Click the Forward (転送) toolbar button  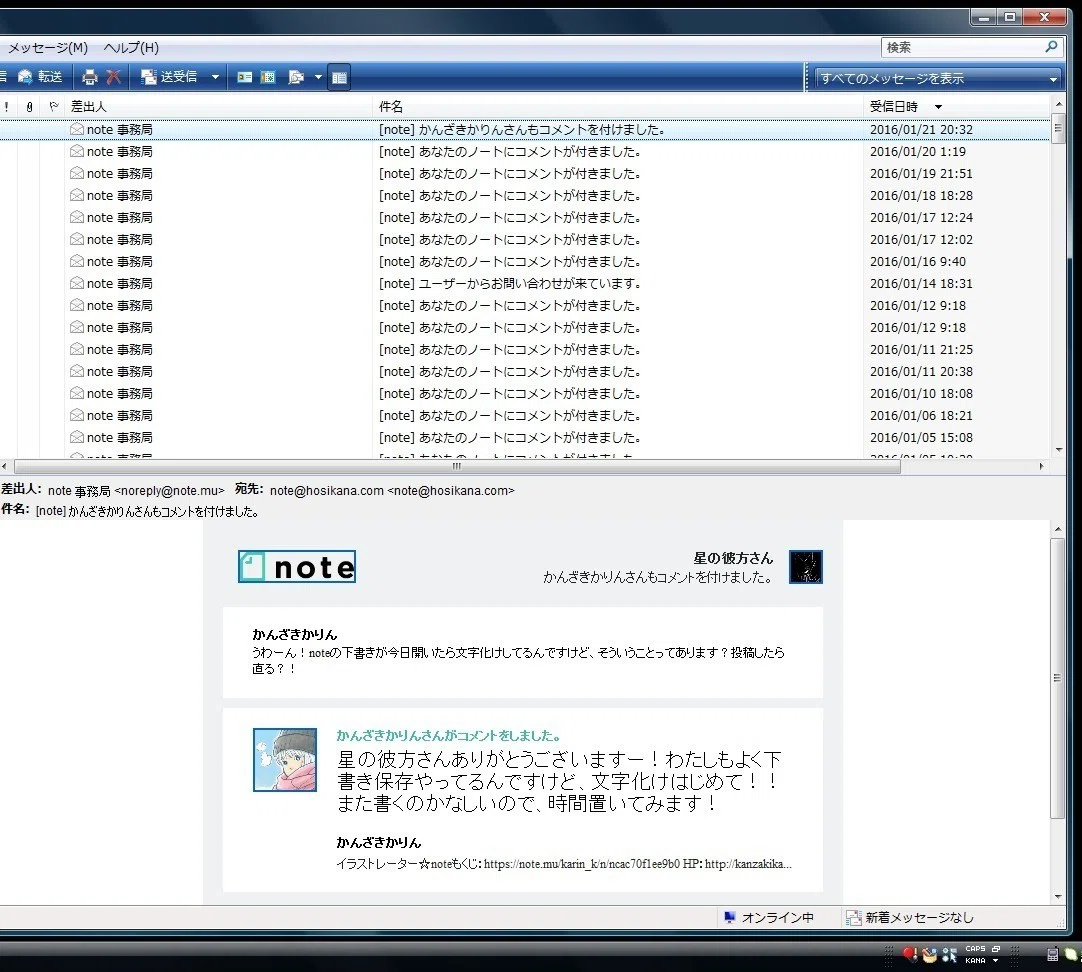pos(40,77)
